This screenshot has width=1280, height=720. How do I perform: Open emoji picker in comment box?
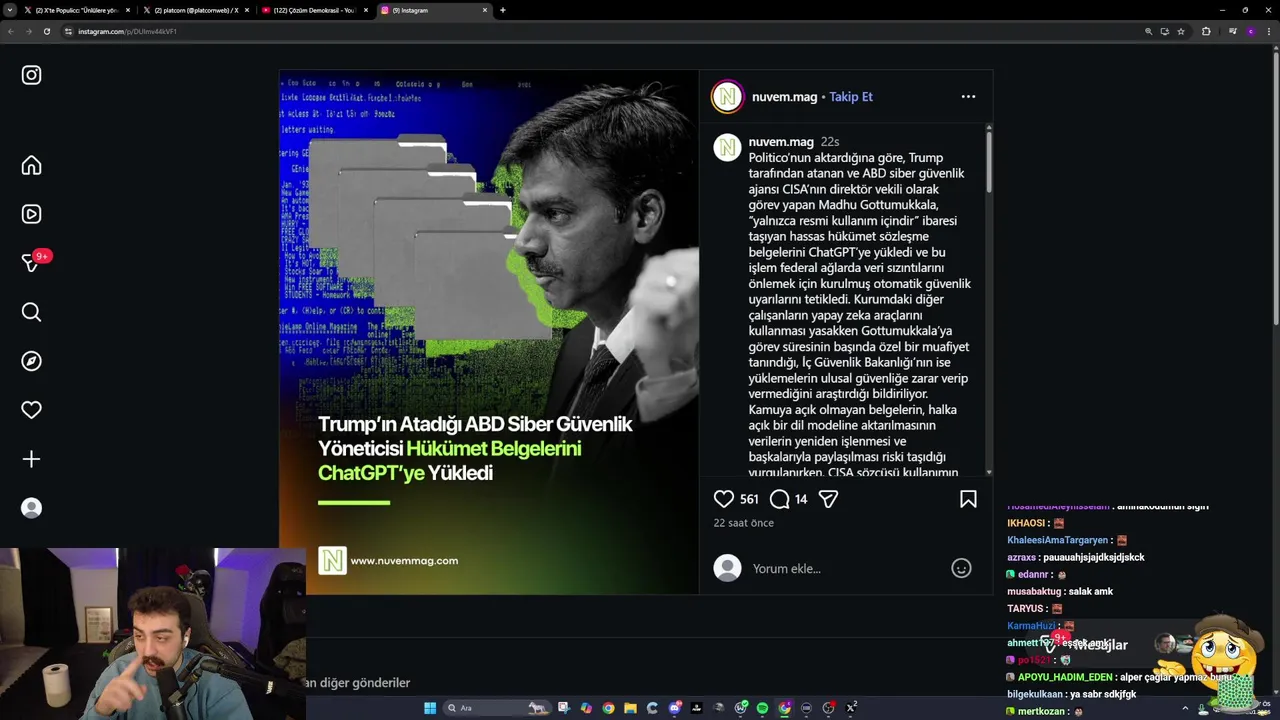click(x=961, y=568)
